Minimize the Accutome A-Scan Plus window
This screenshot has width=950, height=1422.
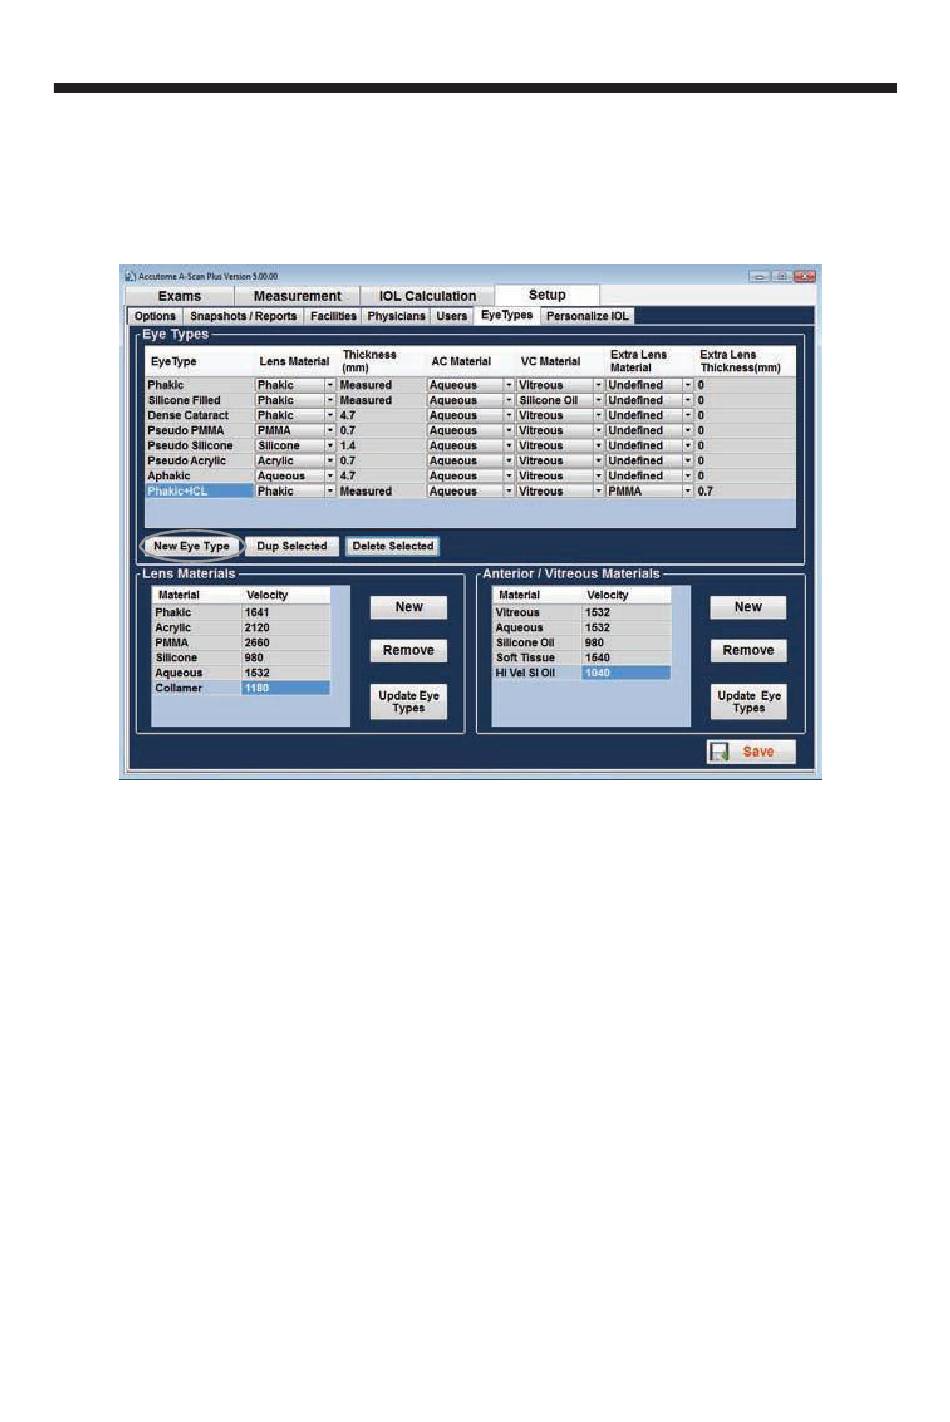pyautogui.click(x=760, y=276)
